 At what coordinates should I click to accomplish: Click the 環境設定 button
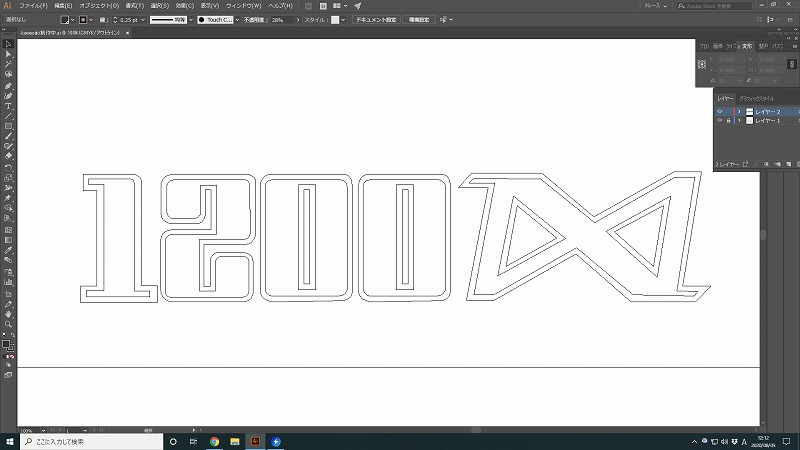coord(419,20)
